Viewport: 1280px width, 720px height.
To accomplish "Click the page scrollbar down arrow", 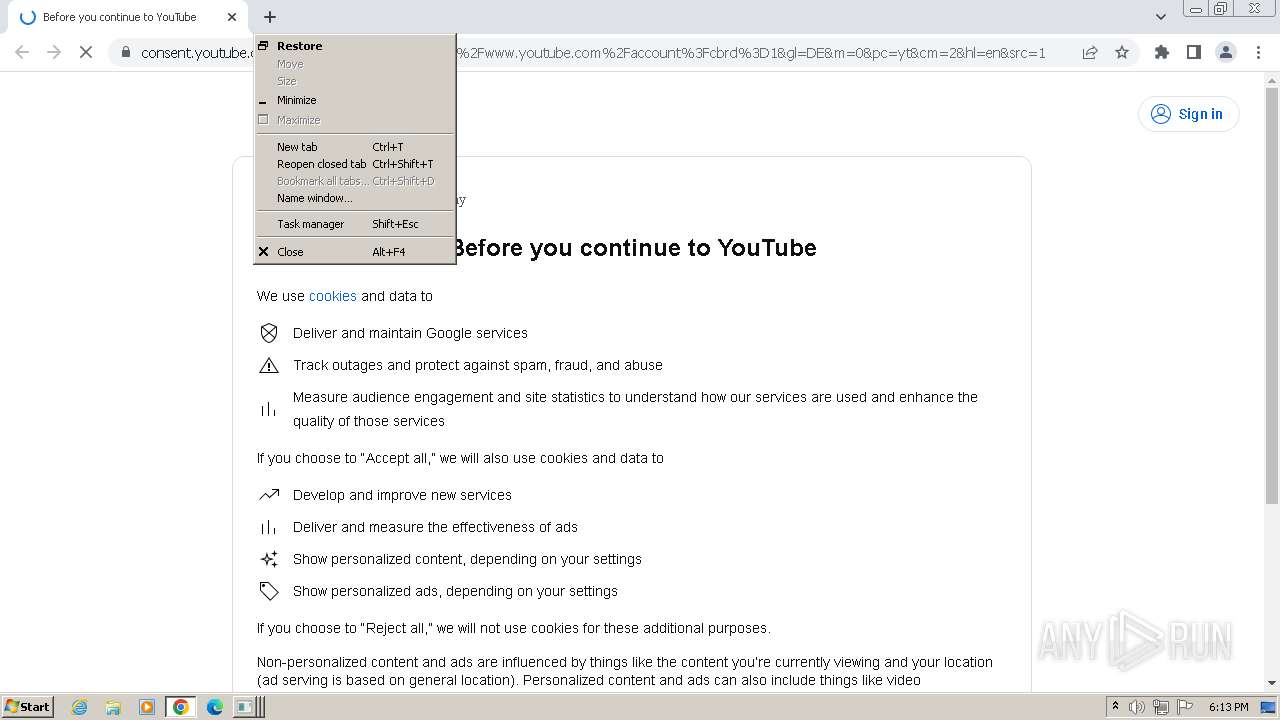I will tap(1272, 683).
